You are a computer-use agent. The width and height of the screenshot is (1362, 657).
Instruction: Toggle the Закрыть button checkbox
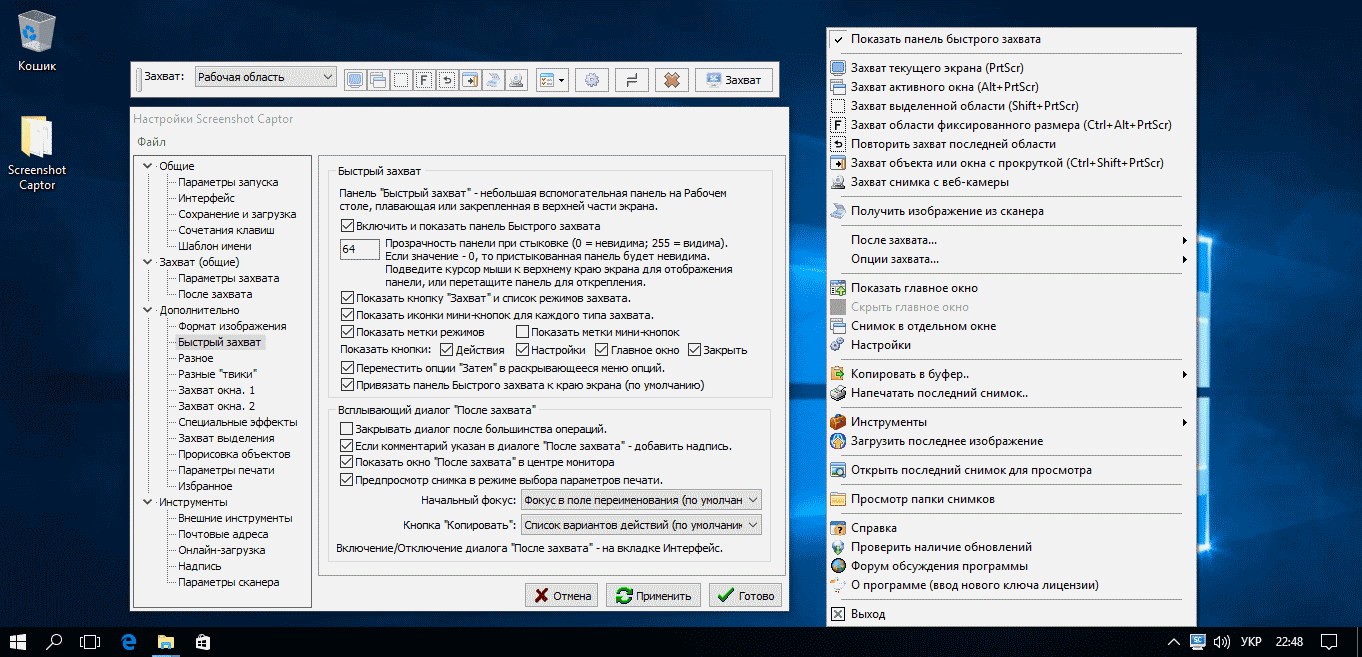[694, 350]
